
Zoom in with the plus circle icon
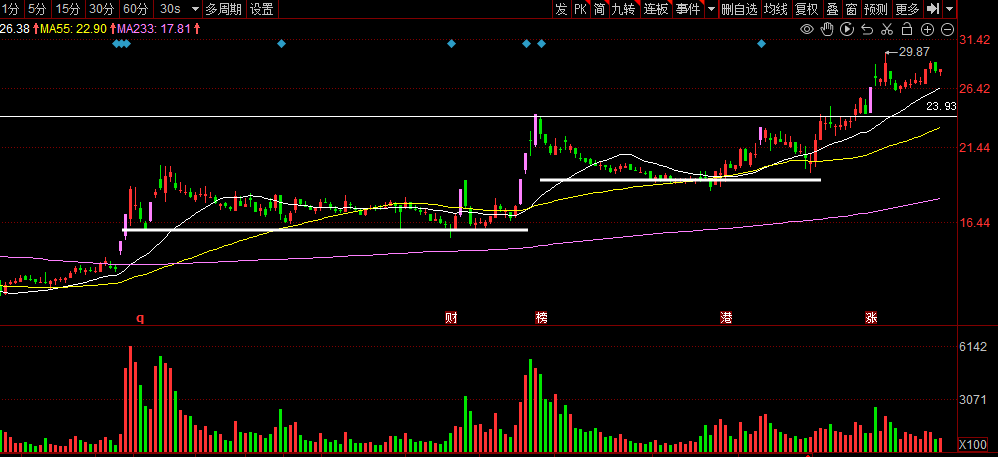click(x=927, y=29)
